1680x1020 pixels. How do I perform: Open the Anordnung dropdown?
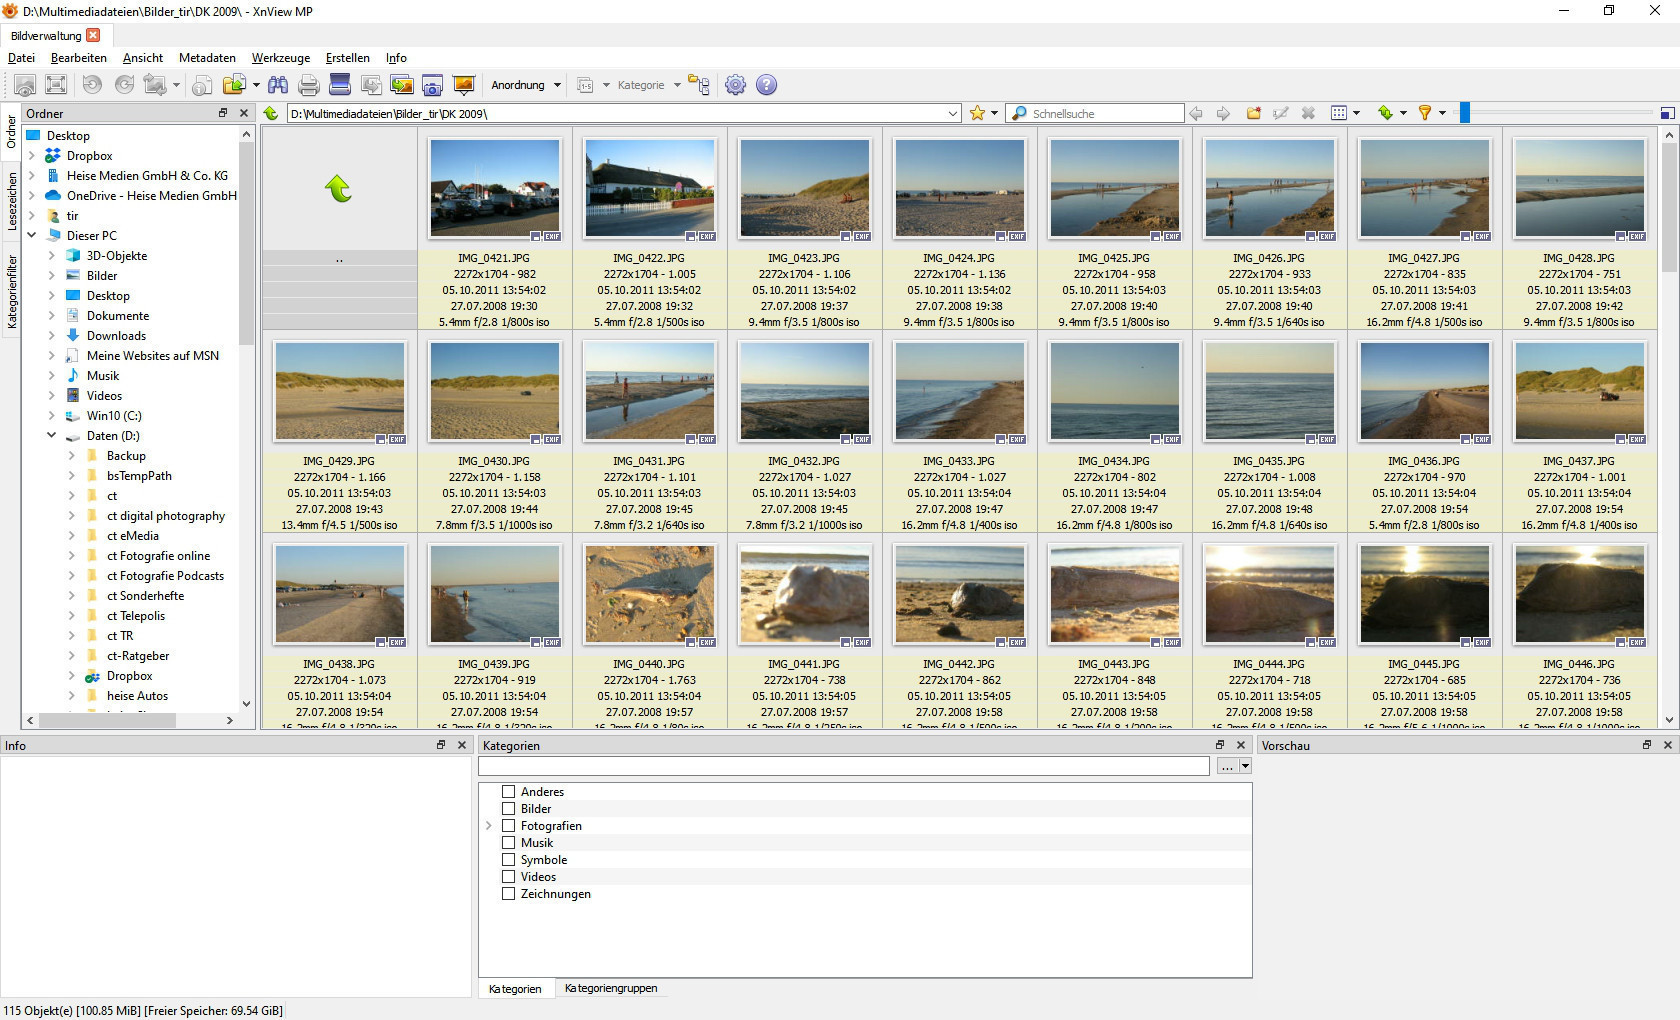pos(526,85)
